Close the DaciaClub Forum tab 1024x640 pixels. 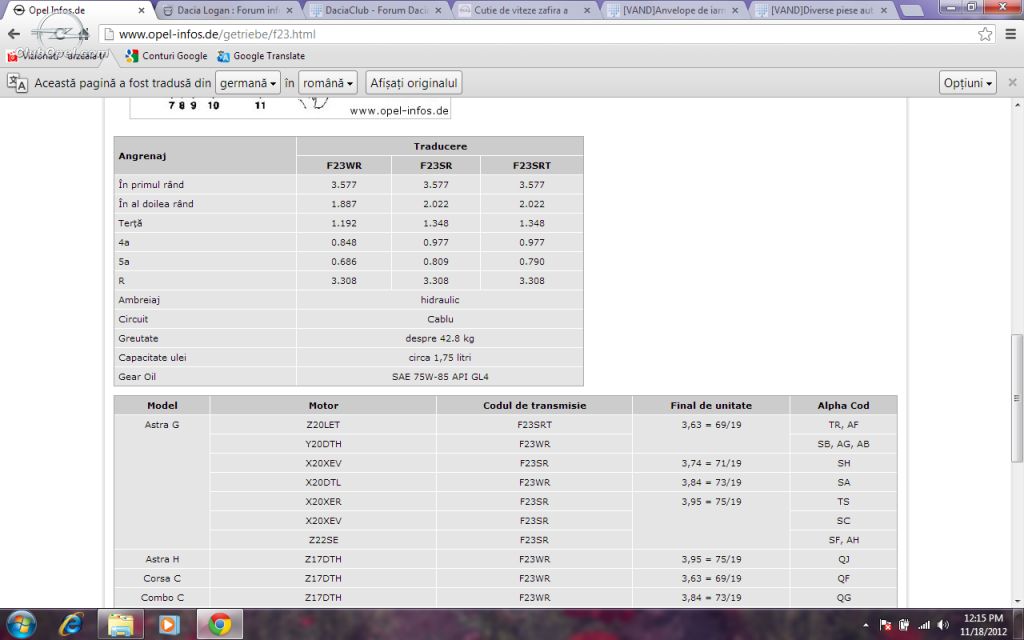(x=438, y=10)
